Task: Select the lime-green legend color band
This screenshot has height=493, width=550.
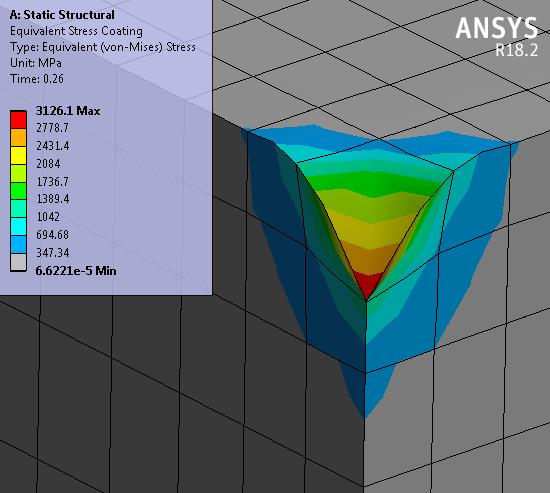Action: pos(18,173)
